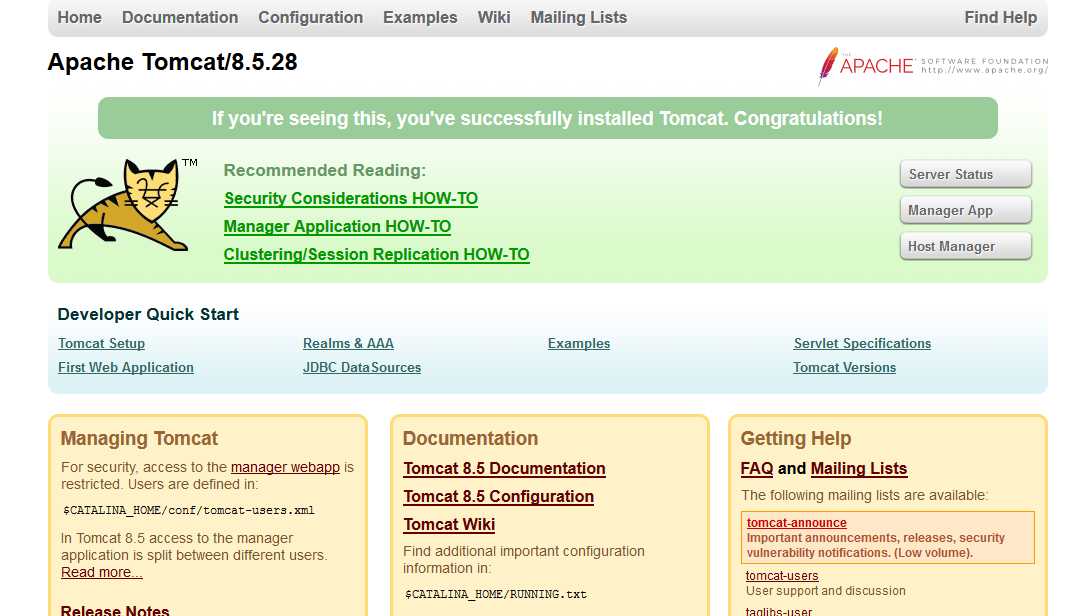
Task: Click Examples link under Developer Quick Start
Action: click(x=579, y=344)
